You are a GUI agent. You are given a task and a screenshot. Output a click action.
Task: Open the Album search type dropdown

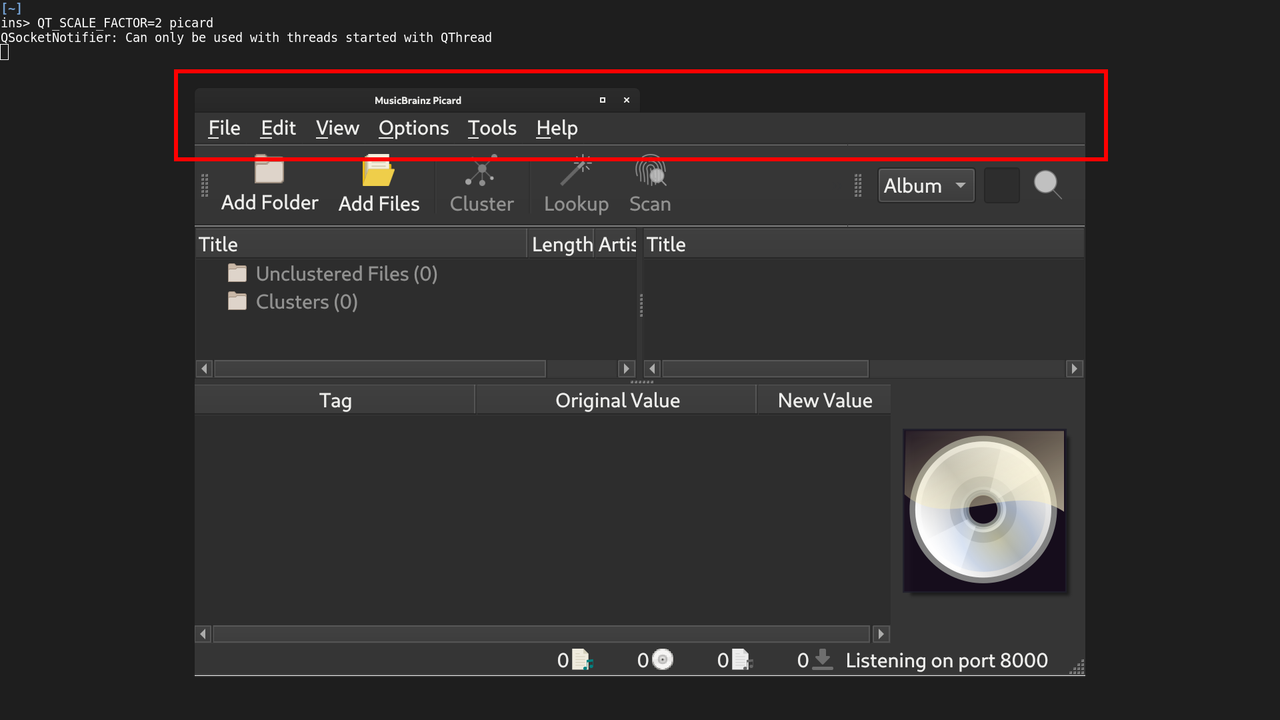point(925,185)
